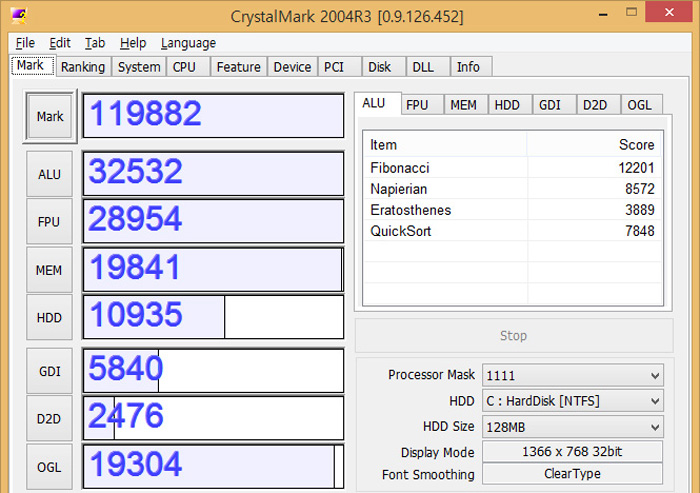Click the Fibonacci score 12201

click(x=636, y=168)
